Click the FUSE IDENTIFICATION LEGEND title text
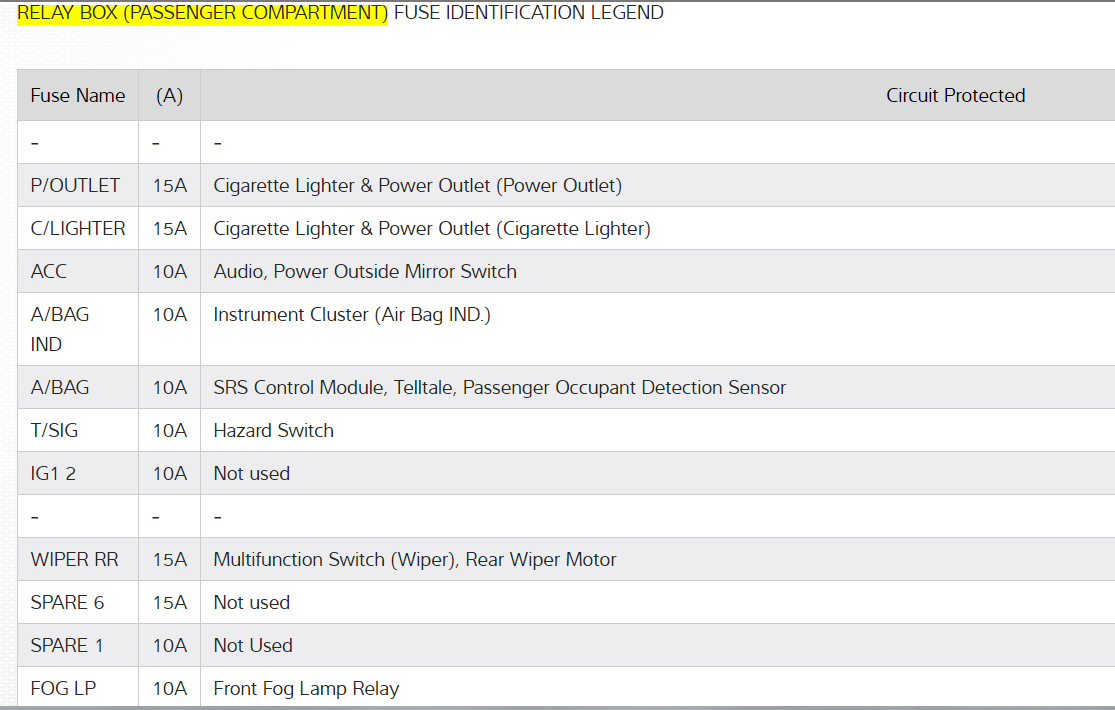This screenshot has width=1115, height=710. pos(528,14)
